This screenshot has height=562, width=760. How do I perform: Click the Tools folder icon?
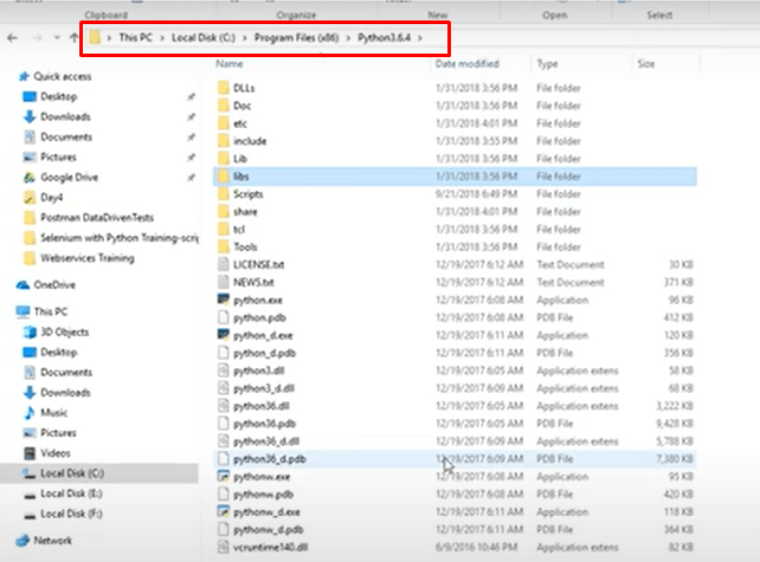tap(223, 247)
